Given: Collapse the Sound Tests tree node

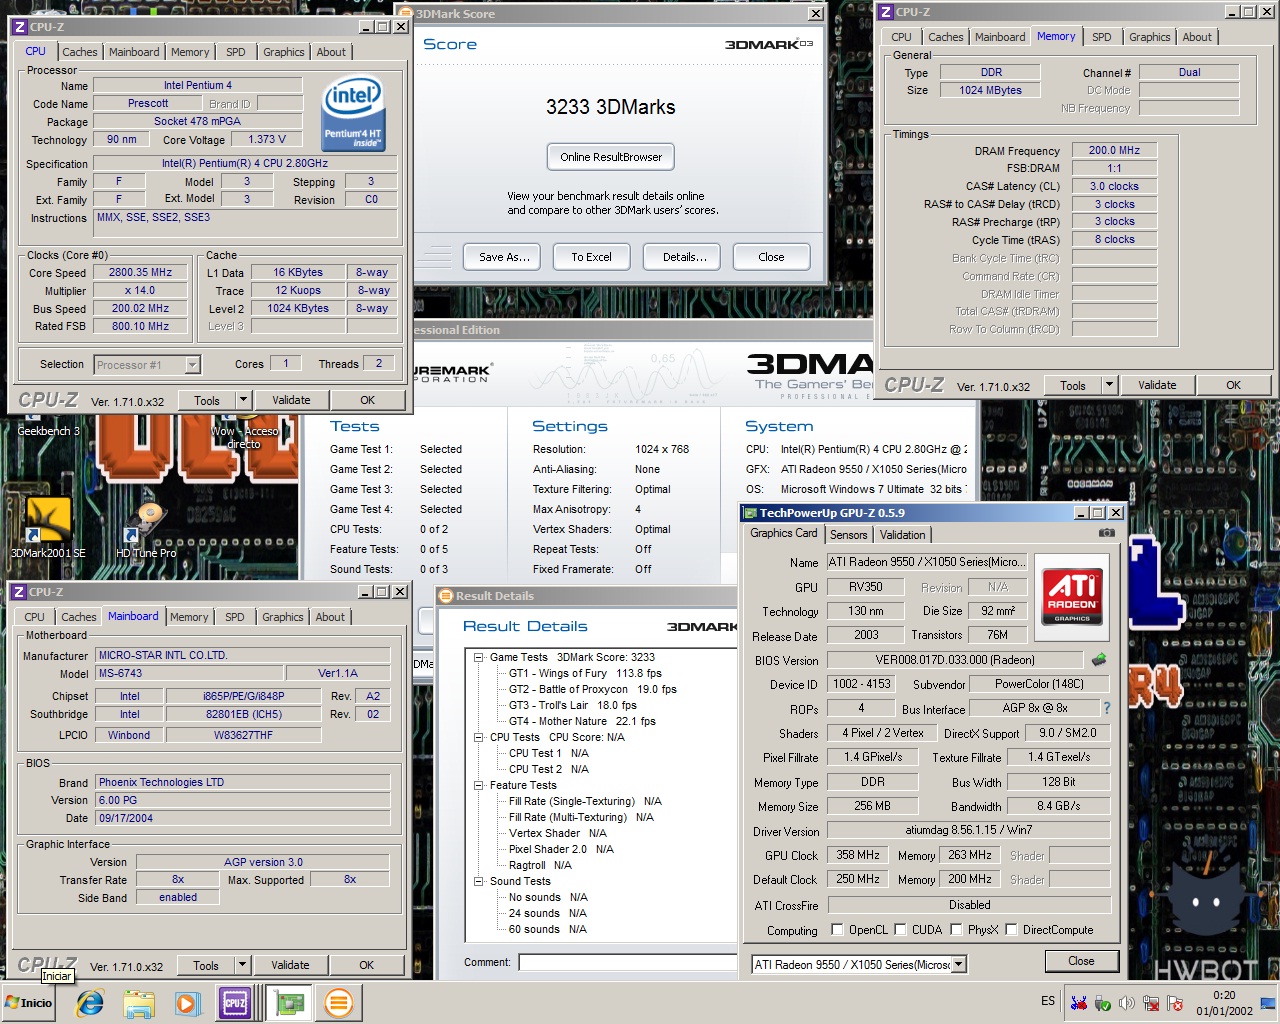Looking at the screenshot, I should (x=479, y=881).
